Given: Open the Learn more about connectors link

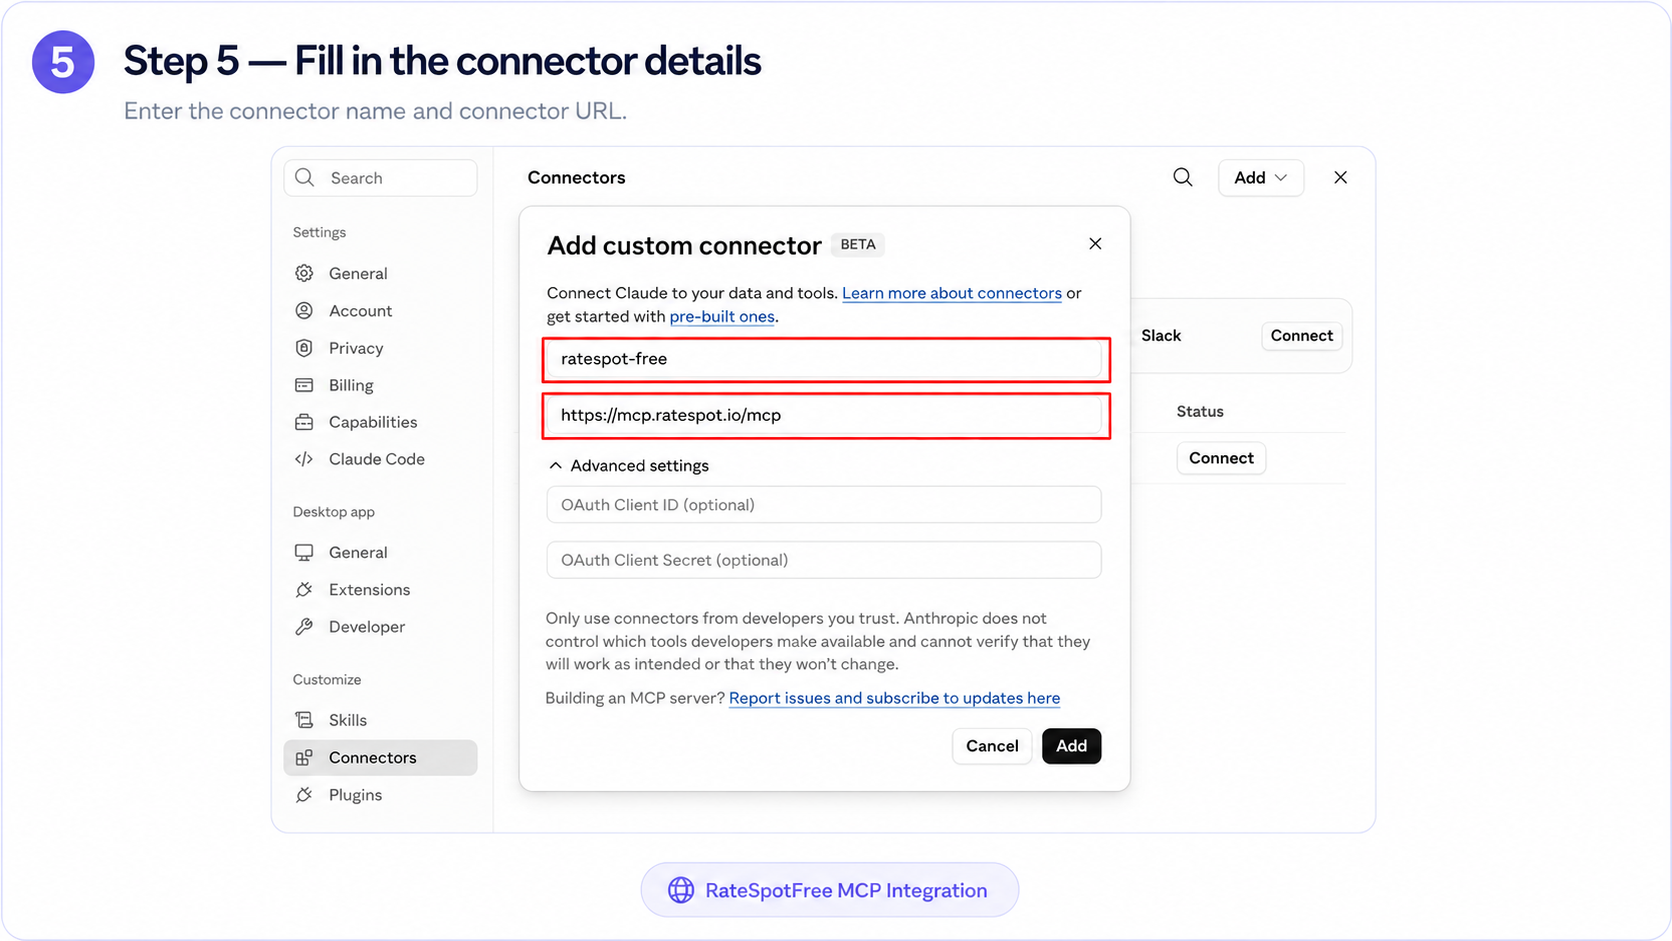Looking at the screenshot, I should [x=952, y=293].
